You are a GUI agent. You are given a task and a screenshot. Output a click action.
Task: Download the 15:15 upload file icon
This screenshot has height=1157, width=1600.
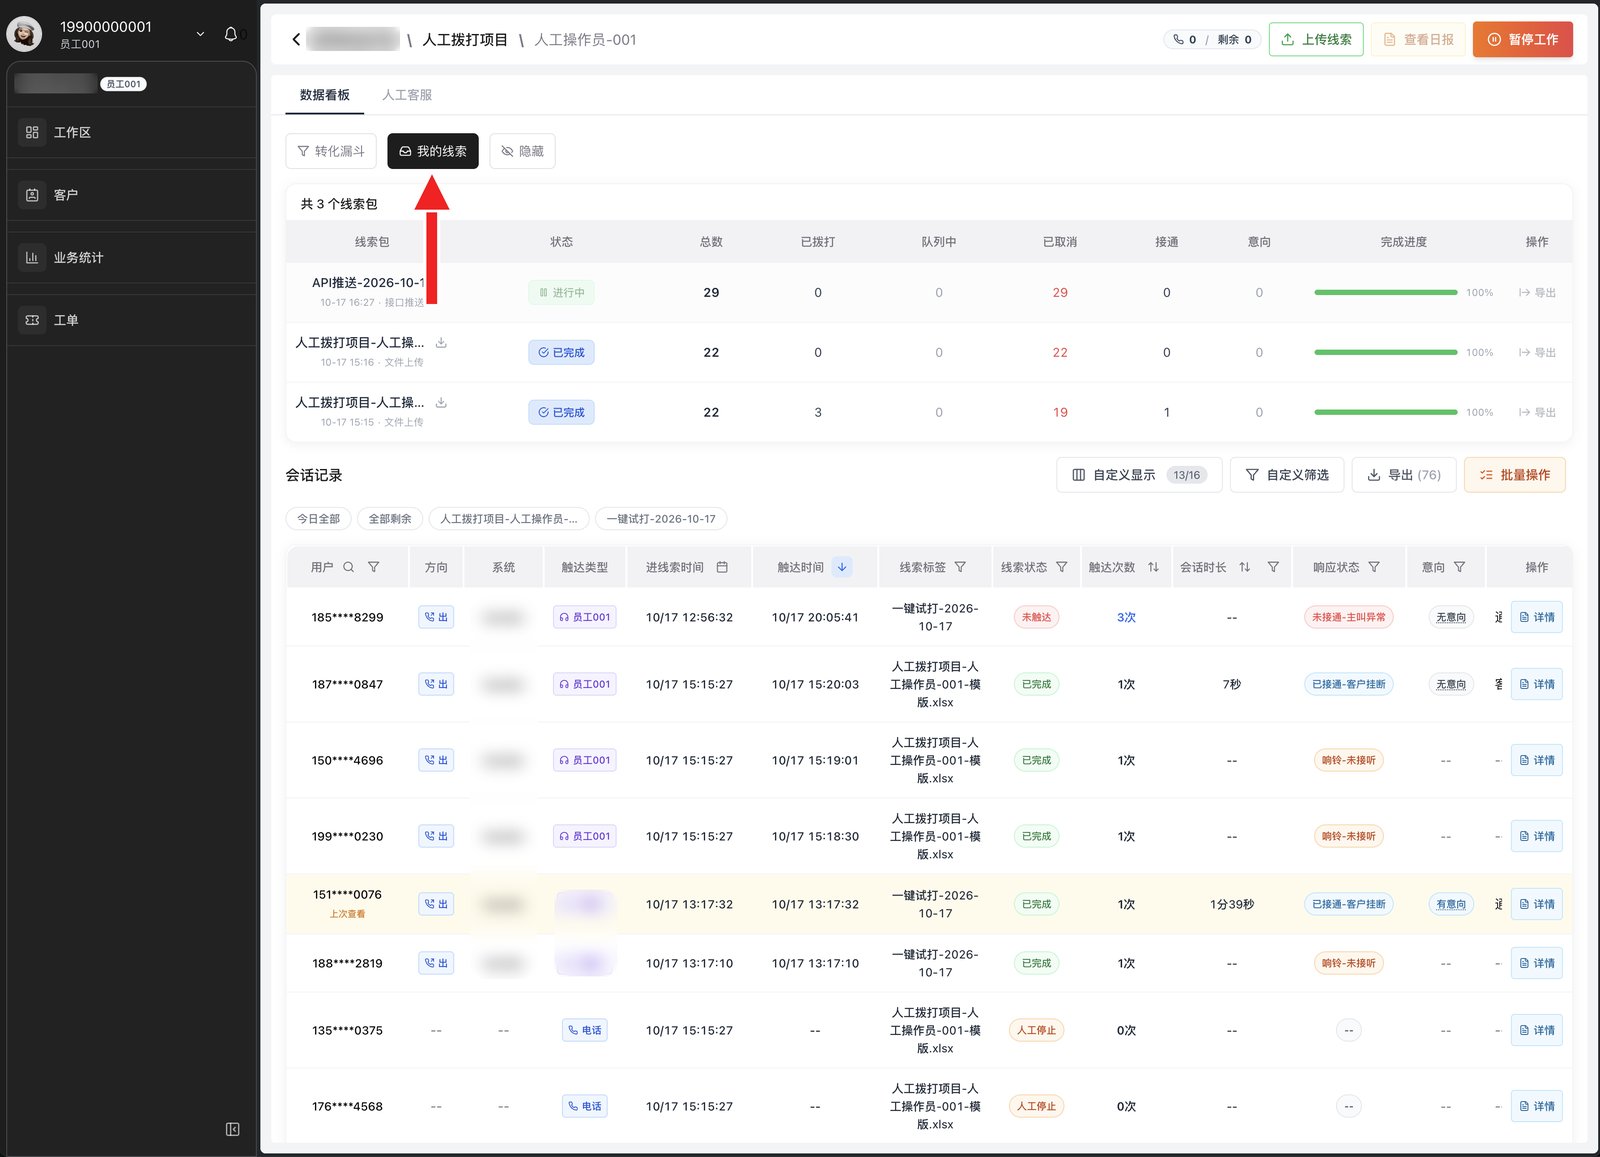pyautogui.click(x=441, y=403)
